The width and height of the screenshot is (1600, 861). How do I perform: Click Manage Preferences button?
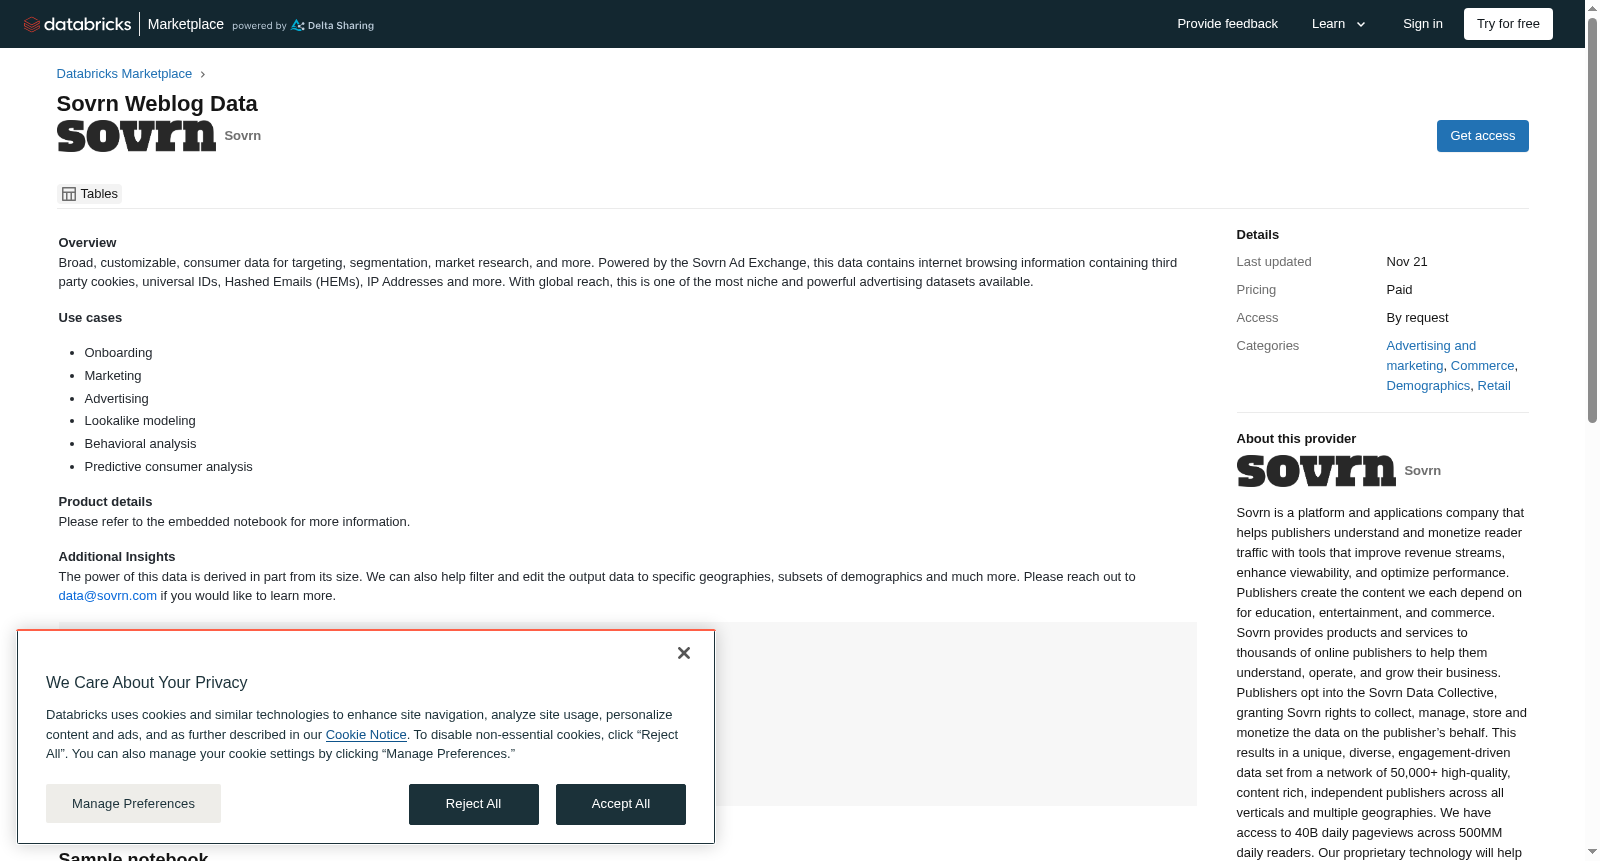[x=133, y=804]
